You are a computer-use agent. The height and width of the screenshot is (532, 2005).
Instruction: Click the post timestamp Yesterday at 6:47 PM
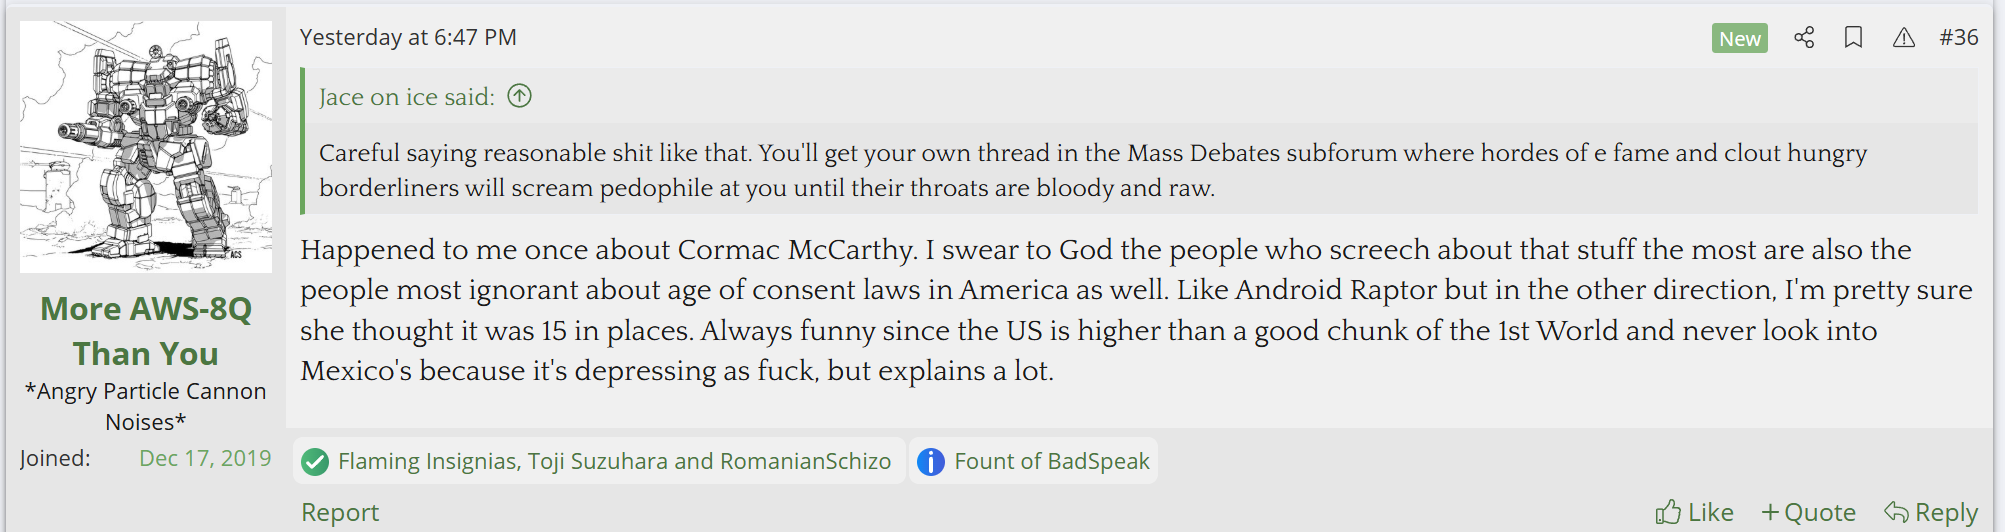(408, 38)
